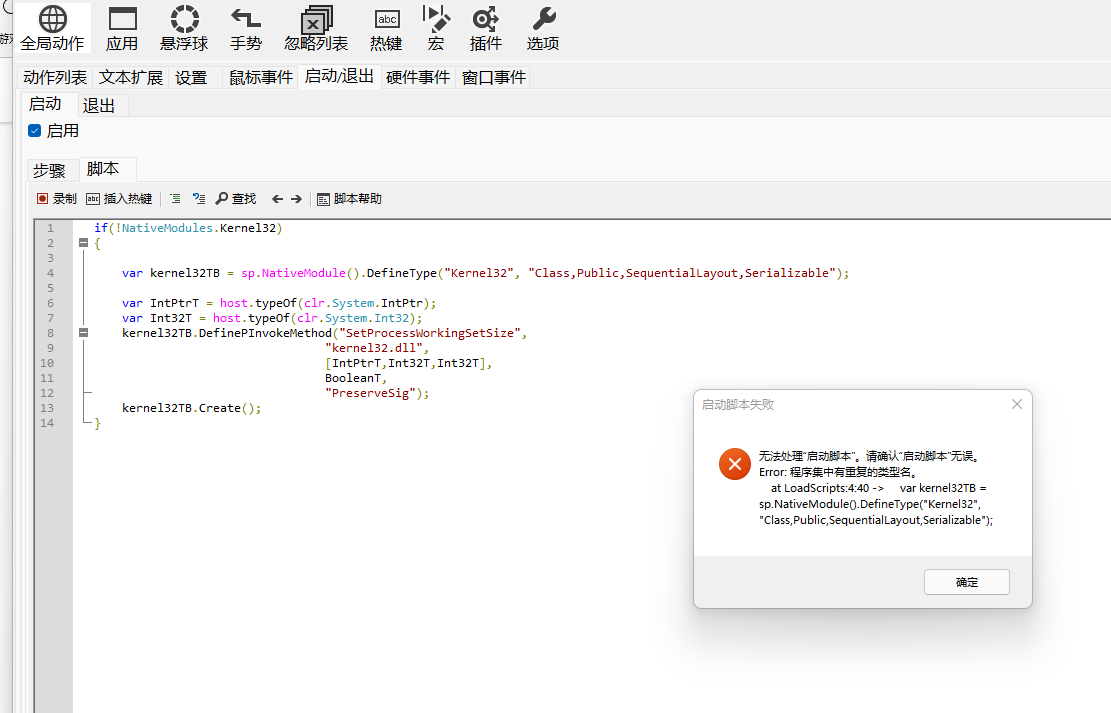Click 查找 search in script toolbar

tap(236, 199)
